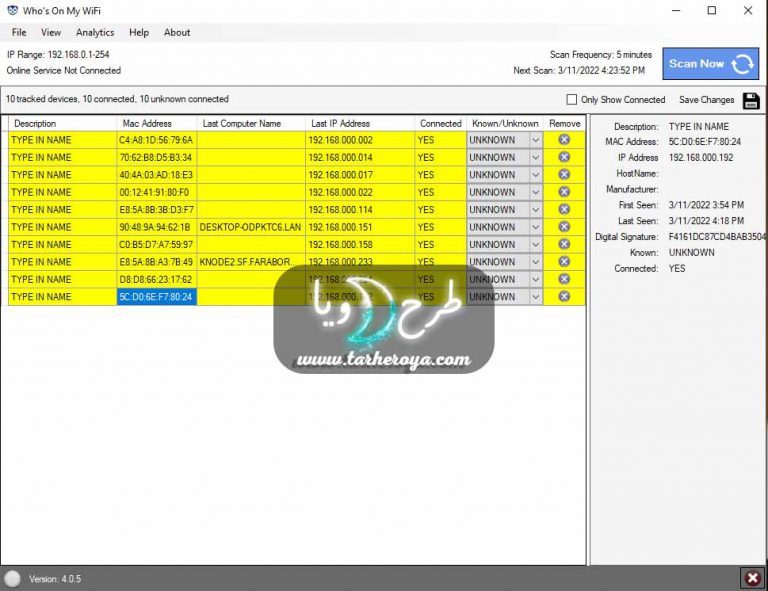Image resolution: width=768 pixels, height=591 pixels.
Task: Click the Scan Now button
Action: click(710, 64)
